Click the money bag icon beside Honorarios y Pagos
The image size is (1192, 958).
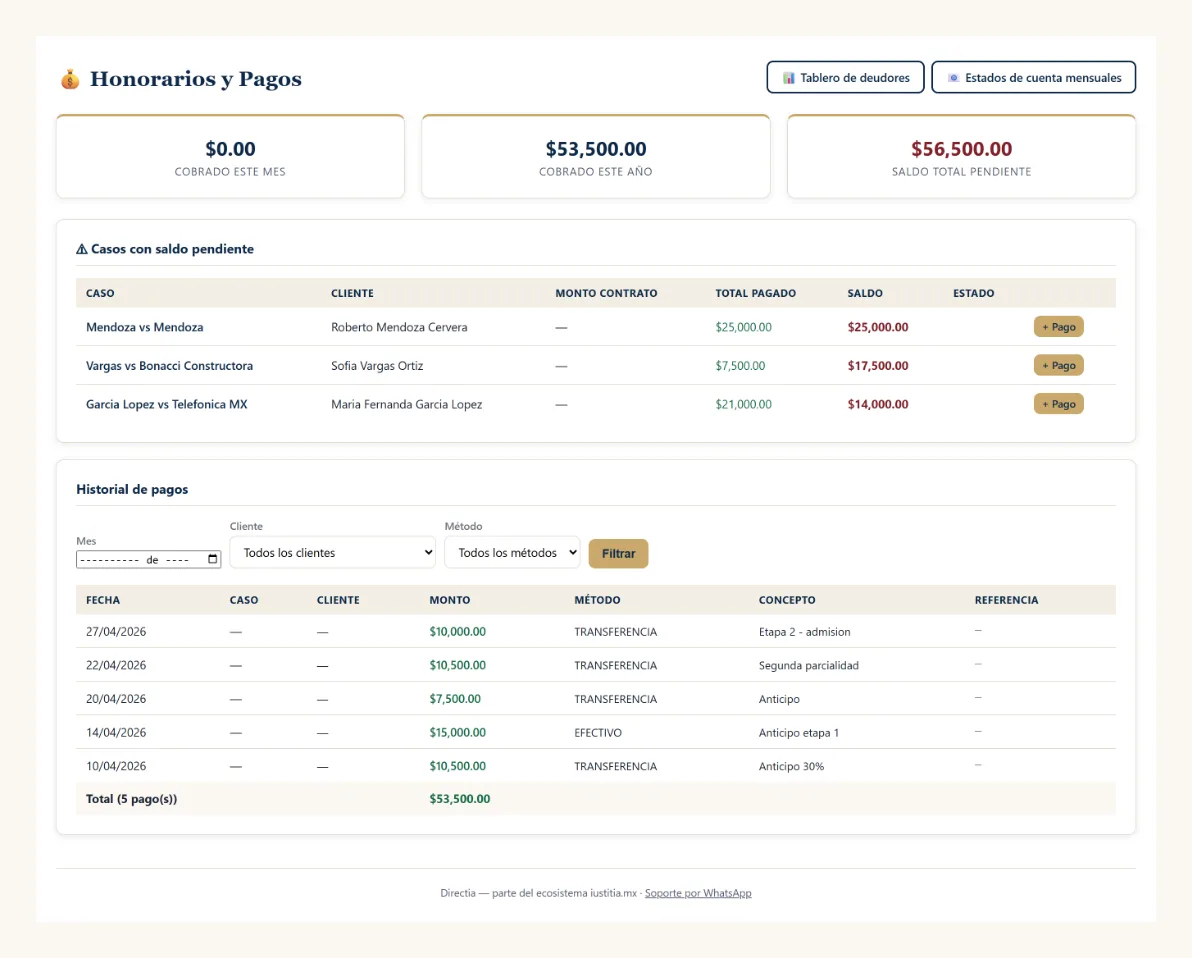[x=70, y=79]
